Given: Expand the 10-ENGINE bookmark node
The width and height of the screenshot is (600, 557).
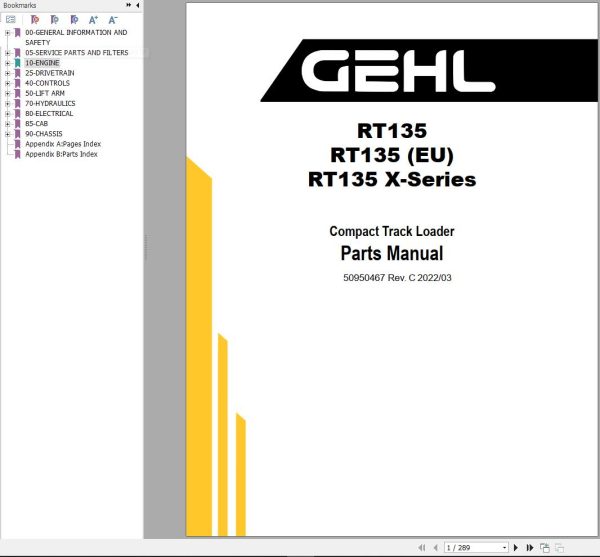Looking at the screenshot, I should [x=7, y=63].
